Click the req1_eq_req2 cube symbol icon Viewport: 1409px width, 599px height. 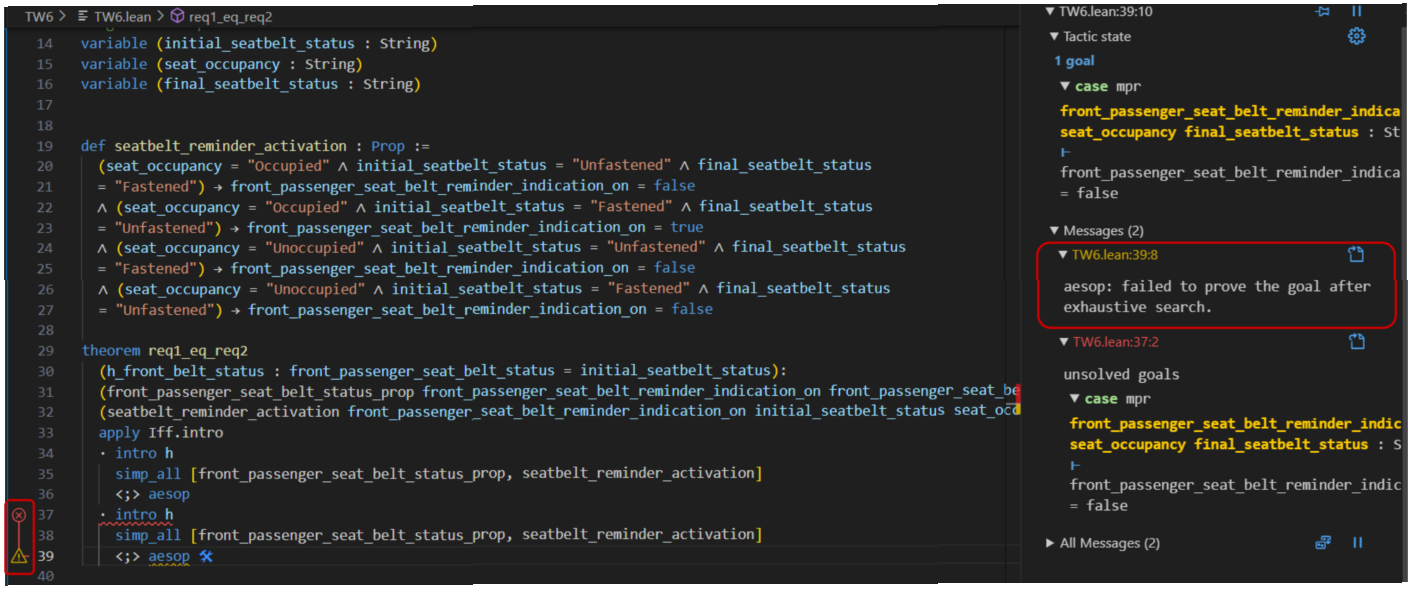(177, 17)
